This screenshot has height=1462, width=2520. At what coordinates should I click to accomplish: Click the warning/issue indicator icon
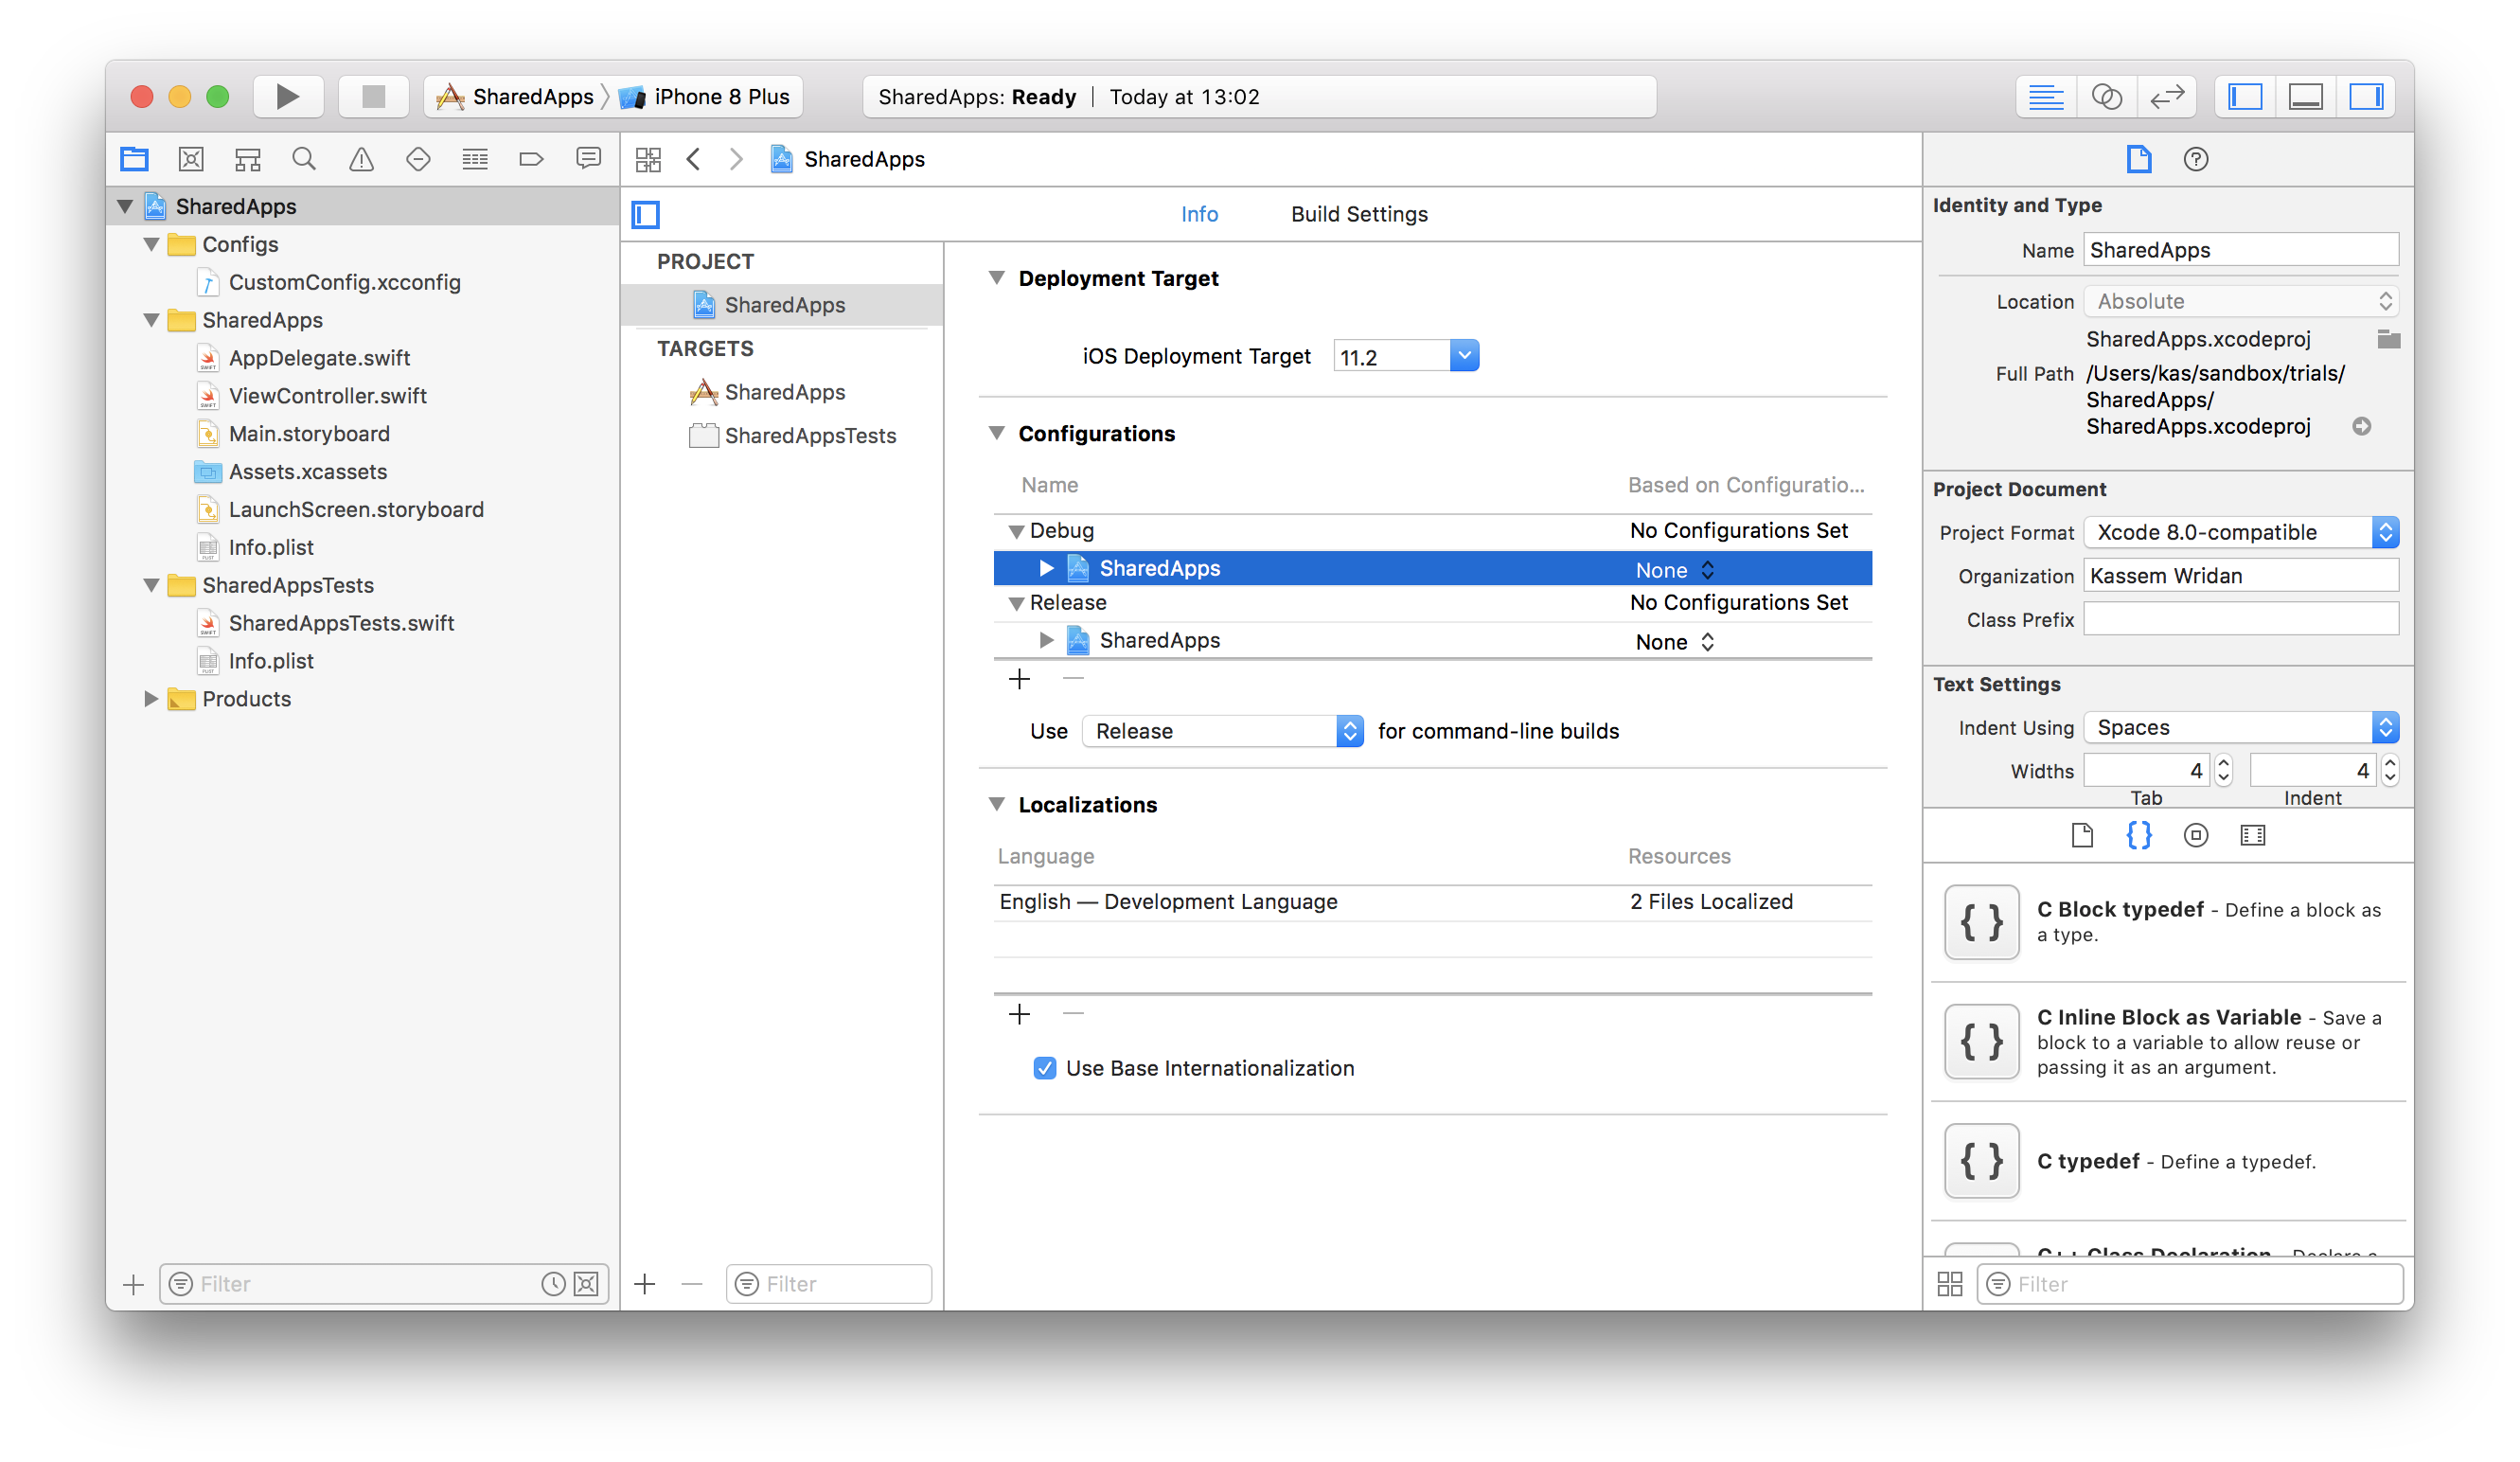pyautogui.click(x=358, y=160)
